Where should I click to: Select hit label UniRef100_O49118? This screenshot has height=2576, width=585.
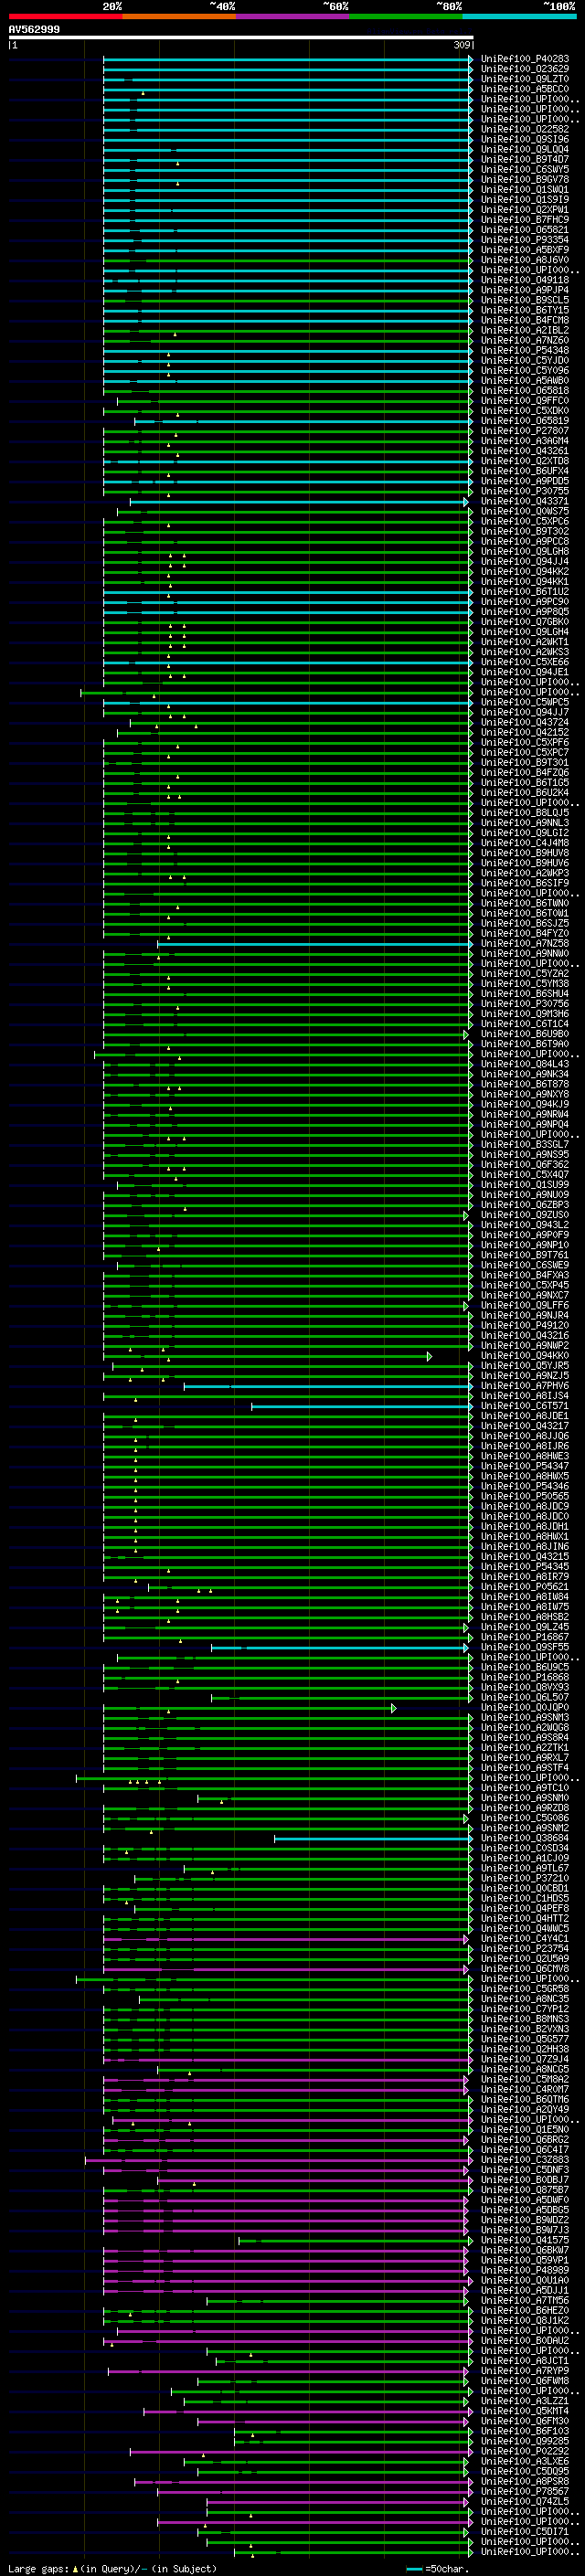point(525,280)
